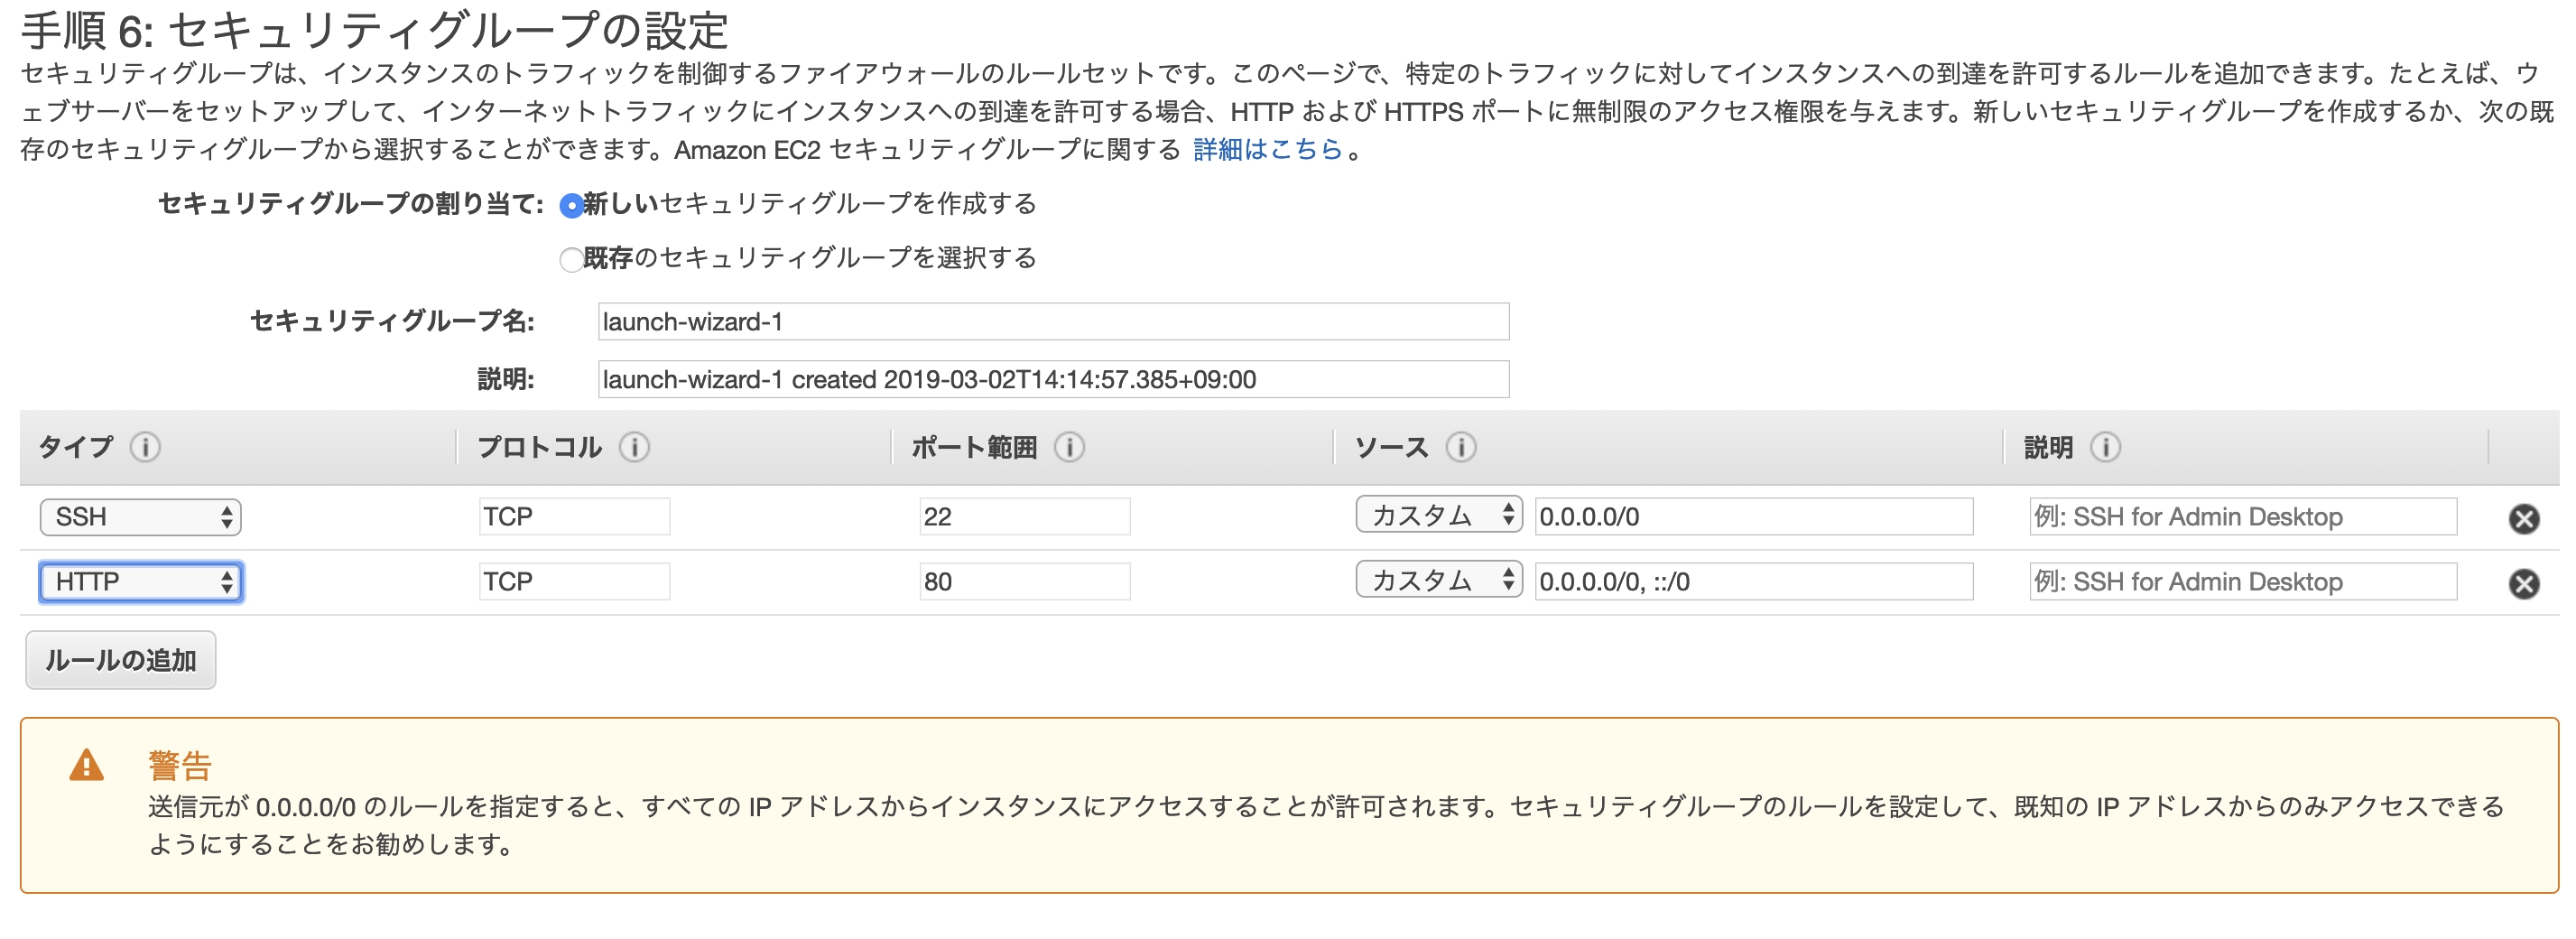The height and width of the screenshot is (939, 2576).
Task: Click the SSH row source field 0.0.0.0/0
Action: click(x=1753, y=517)
